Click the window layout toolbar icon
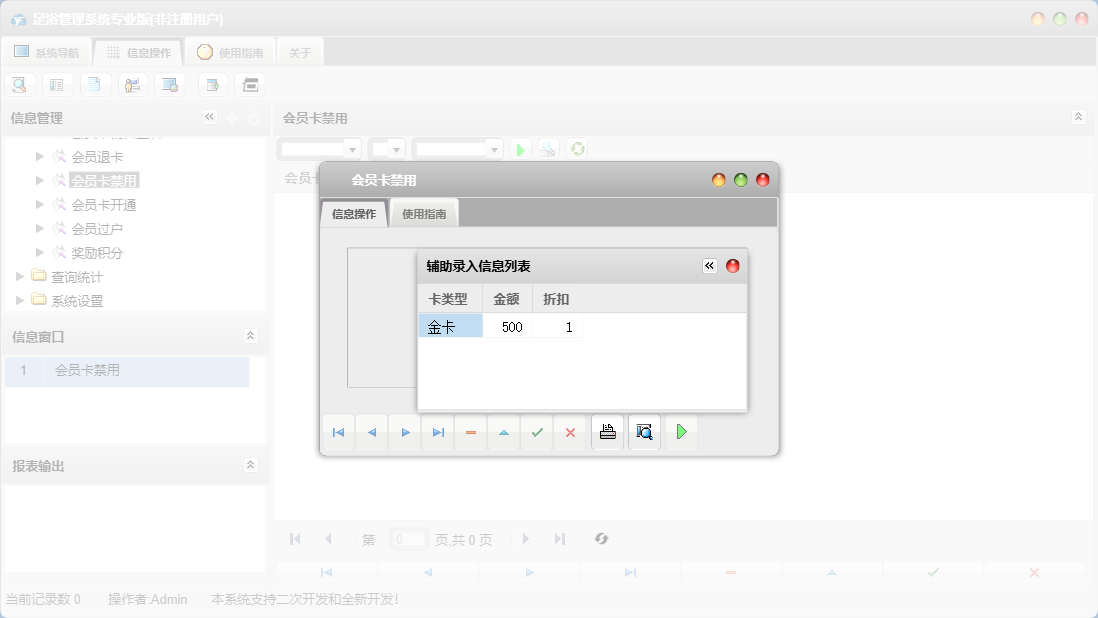This screenshot has height=618, width=1098. click(x=250, y=85)
